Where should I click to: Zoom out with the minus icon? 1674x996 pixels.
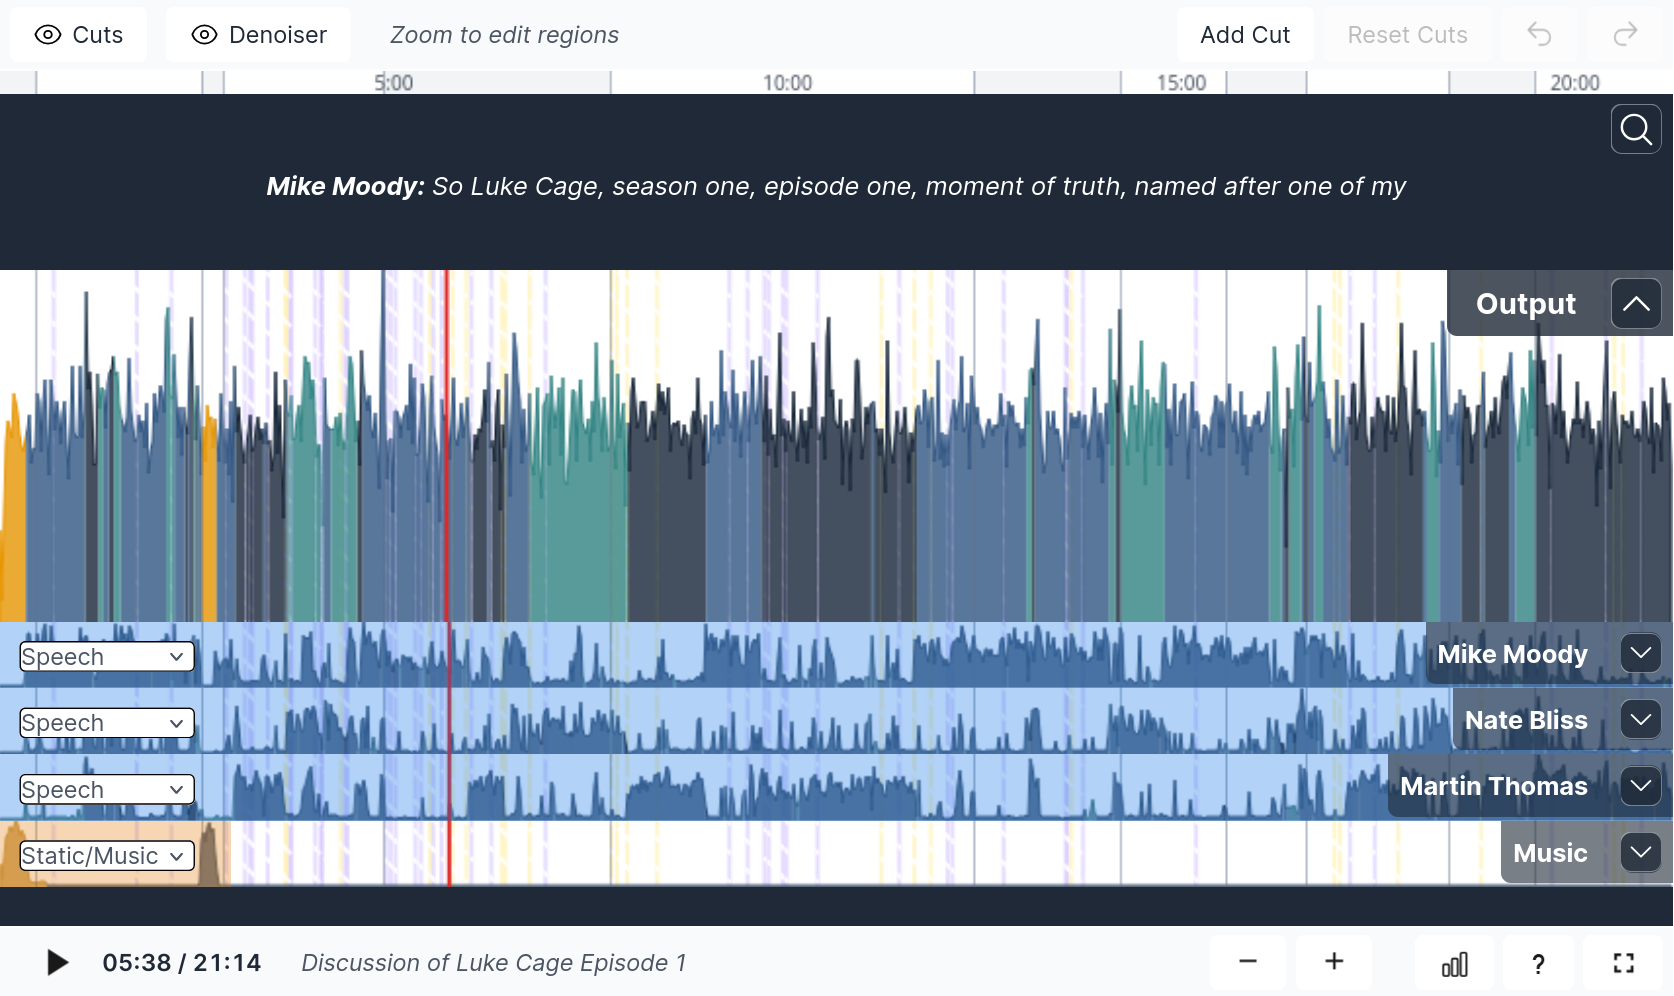click(1247, 962)
